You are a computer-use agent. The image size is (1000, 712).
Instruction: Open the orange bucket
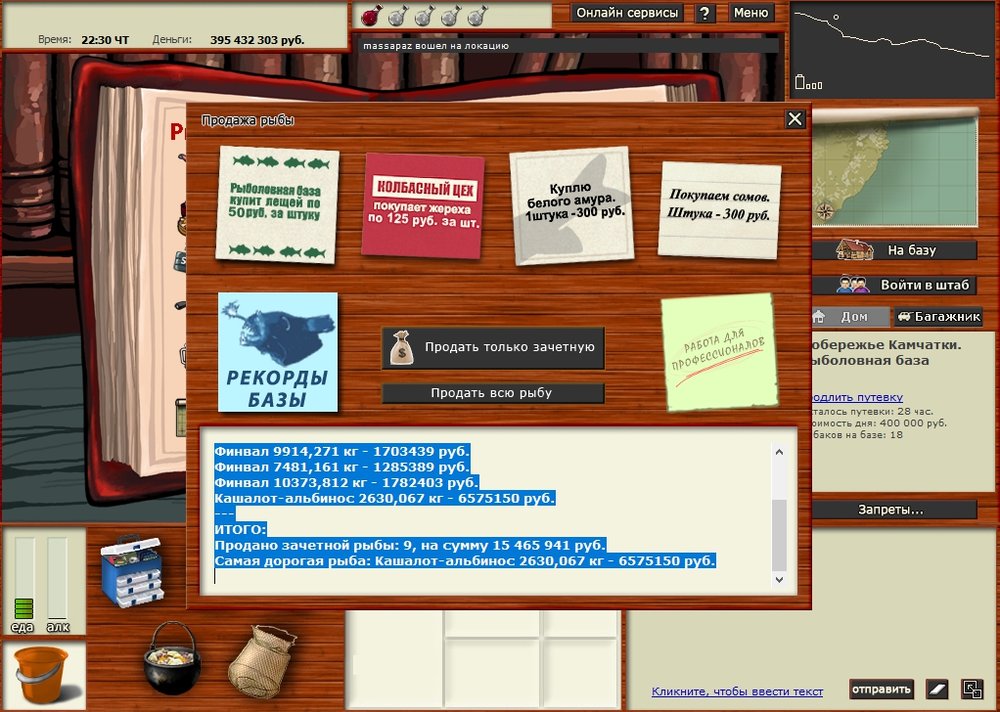[42, 675]
